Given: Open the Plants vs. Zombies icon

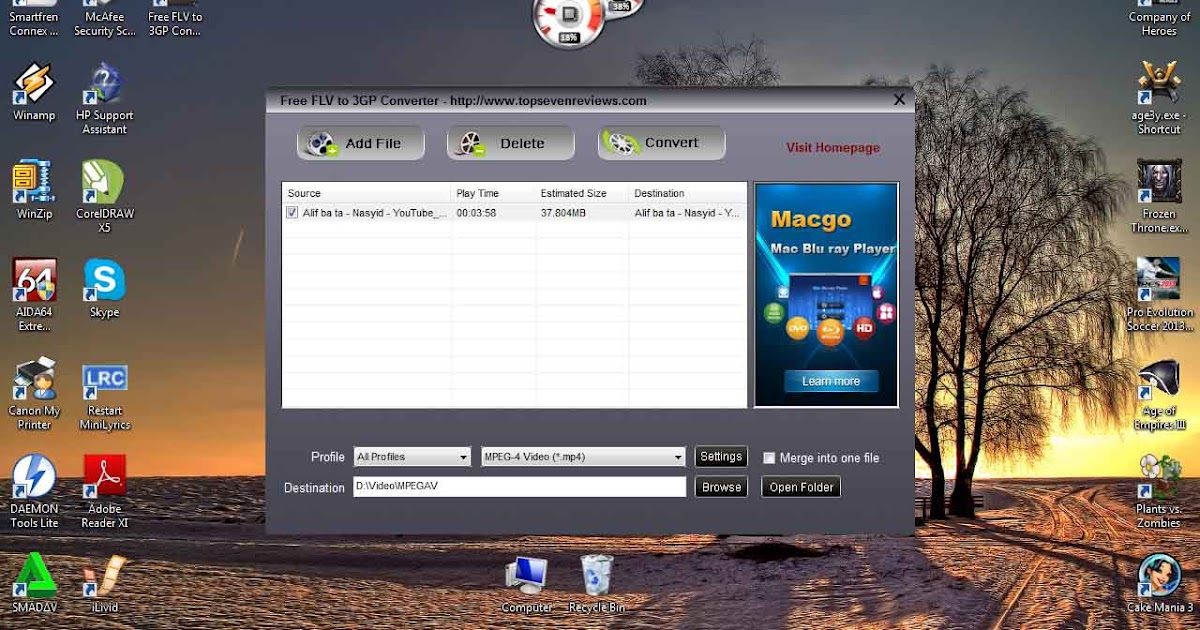Looking at the screenshot, I should (1160, 491).
